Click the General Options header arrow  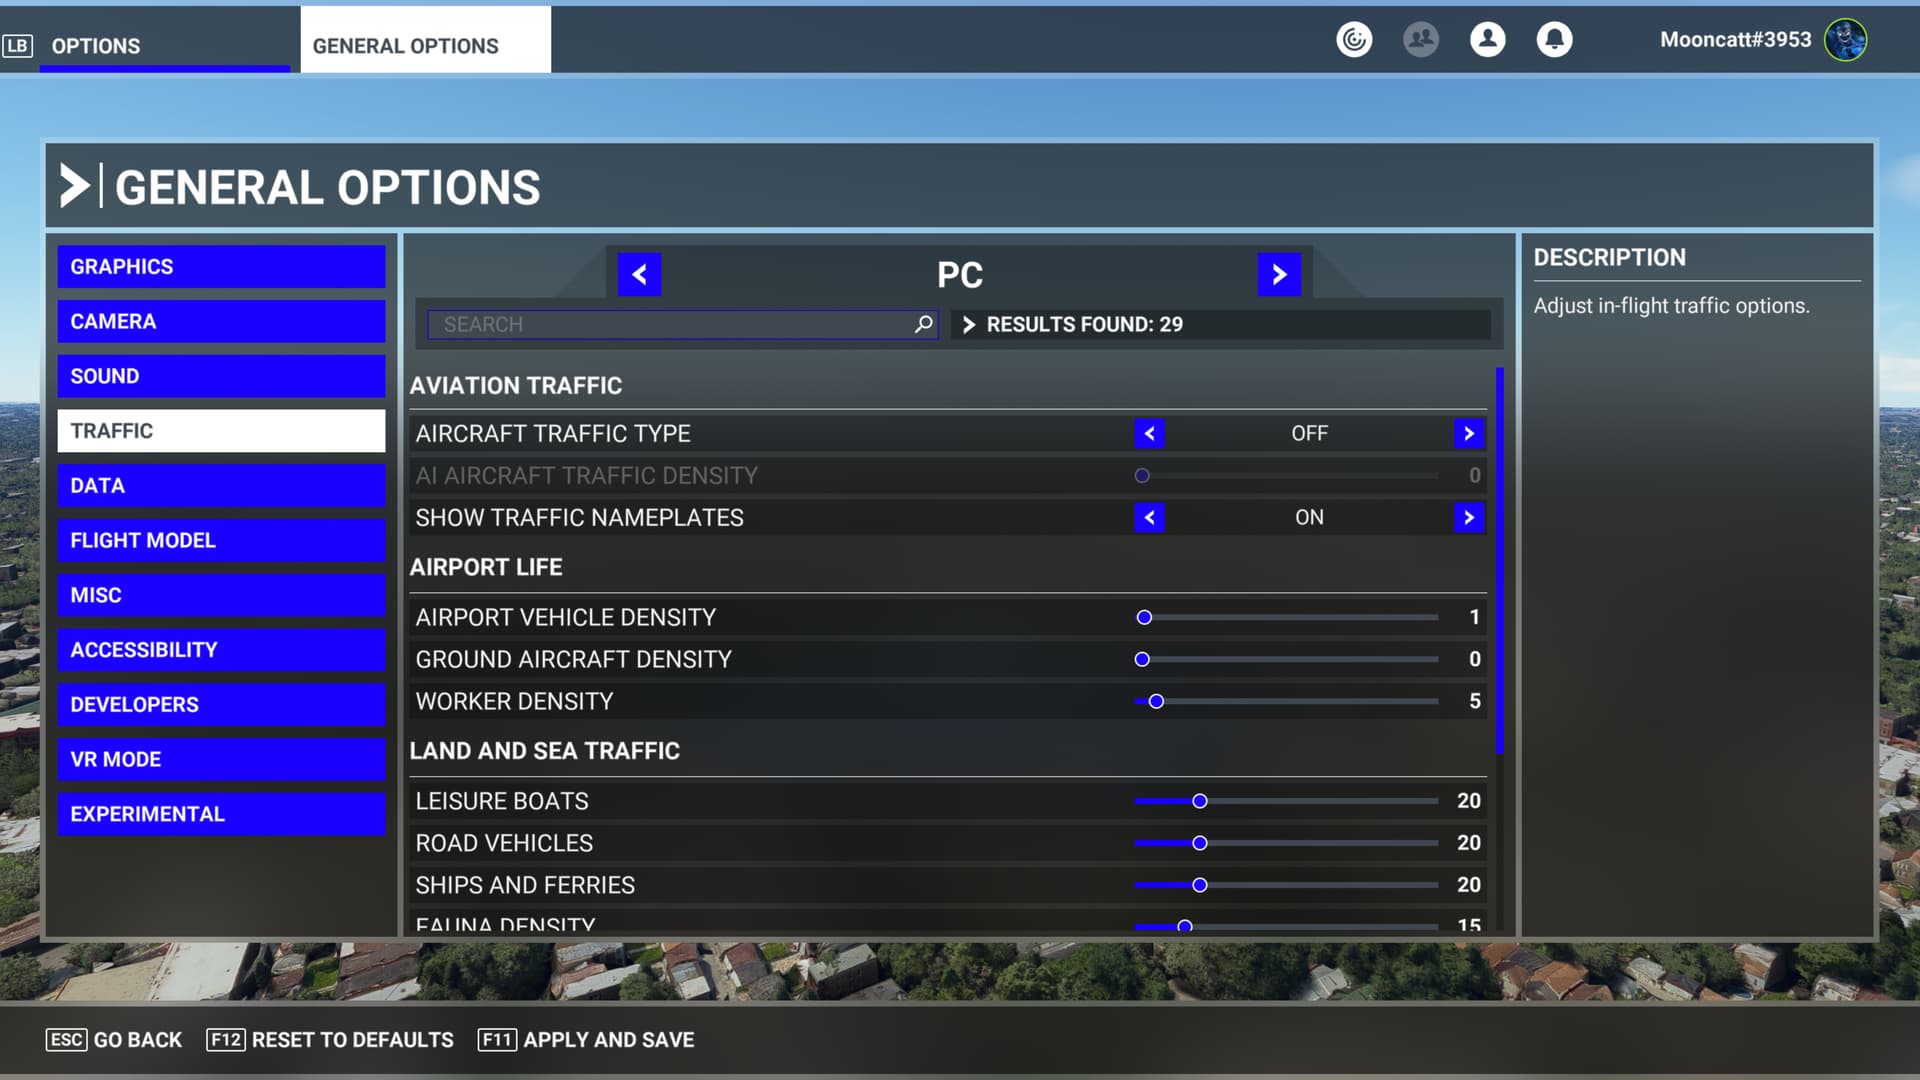pyautogui.click(x=75, y=187)
